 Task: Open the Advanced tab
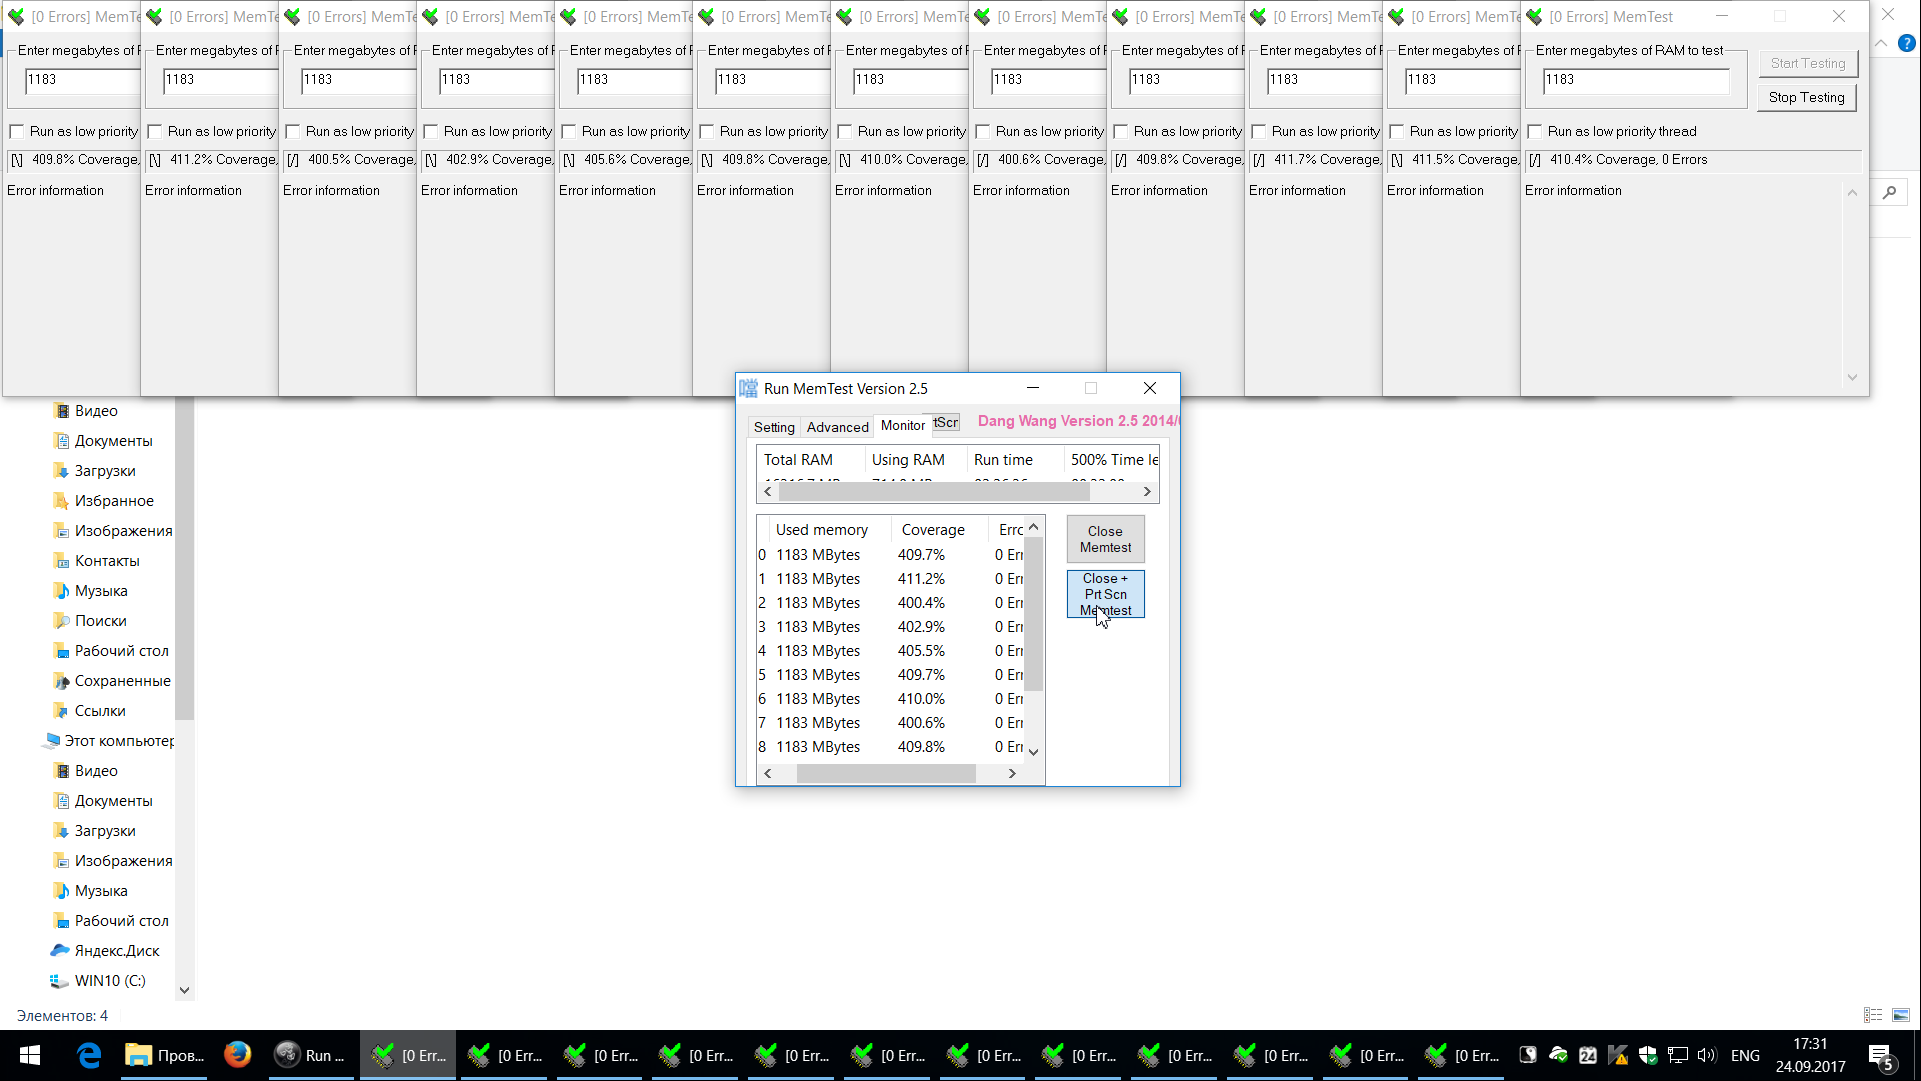click(x=837, y=427)
